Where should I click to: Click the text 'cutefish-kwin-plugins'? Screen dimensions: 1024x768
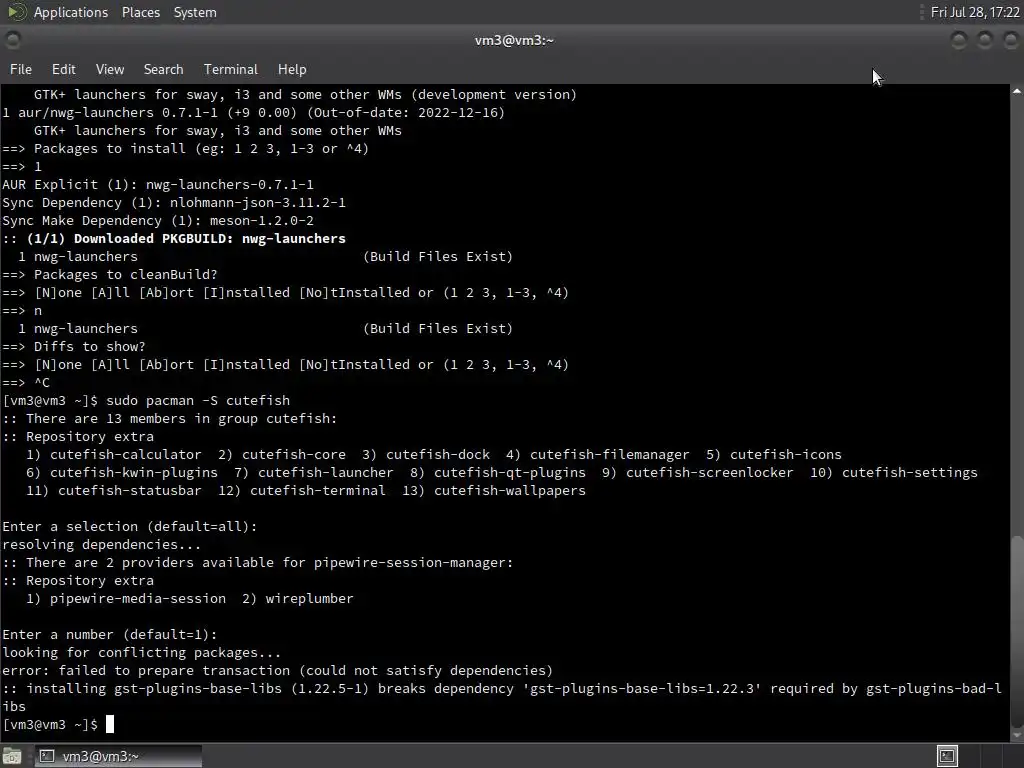pyautogui.click(x=134, y=472)
